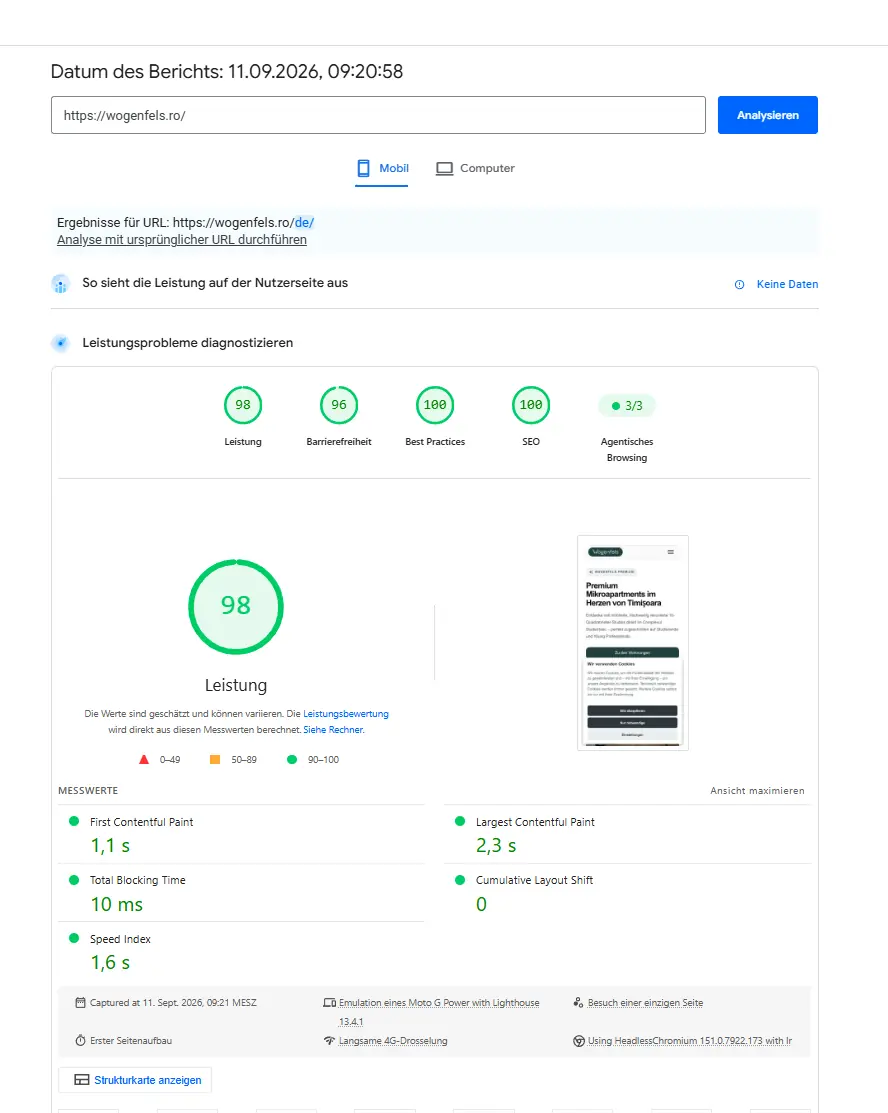This screenshot has width=888, height=1113.
Task: Click the '10 ms' Total Blocking Time value
Action: 116,904
